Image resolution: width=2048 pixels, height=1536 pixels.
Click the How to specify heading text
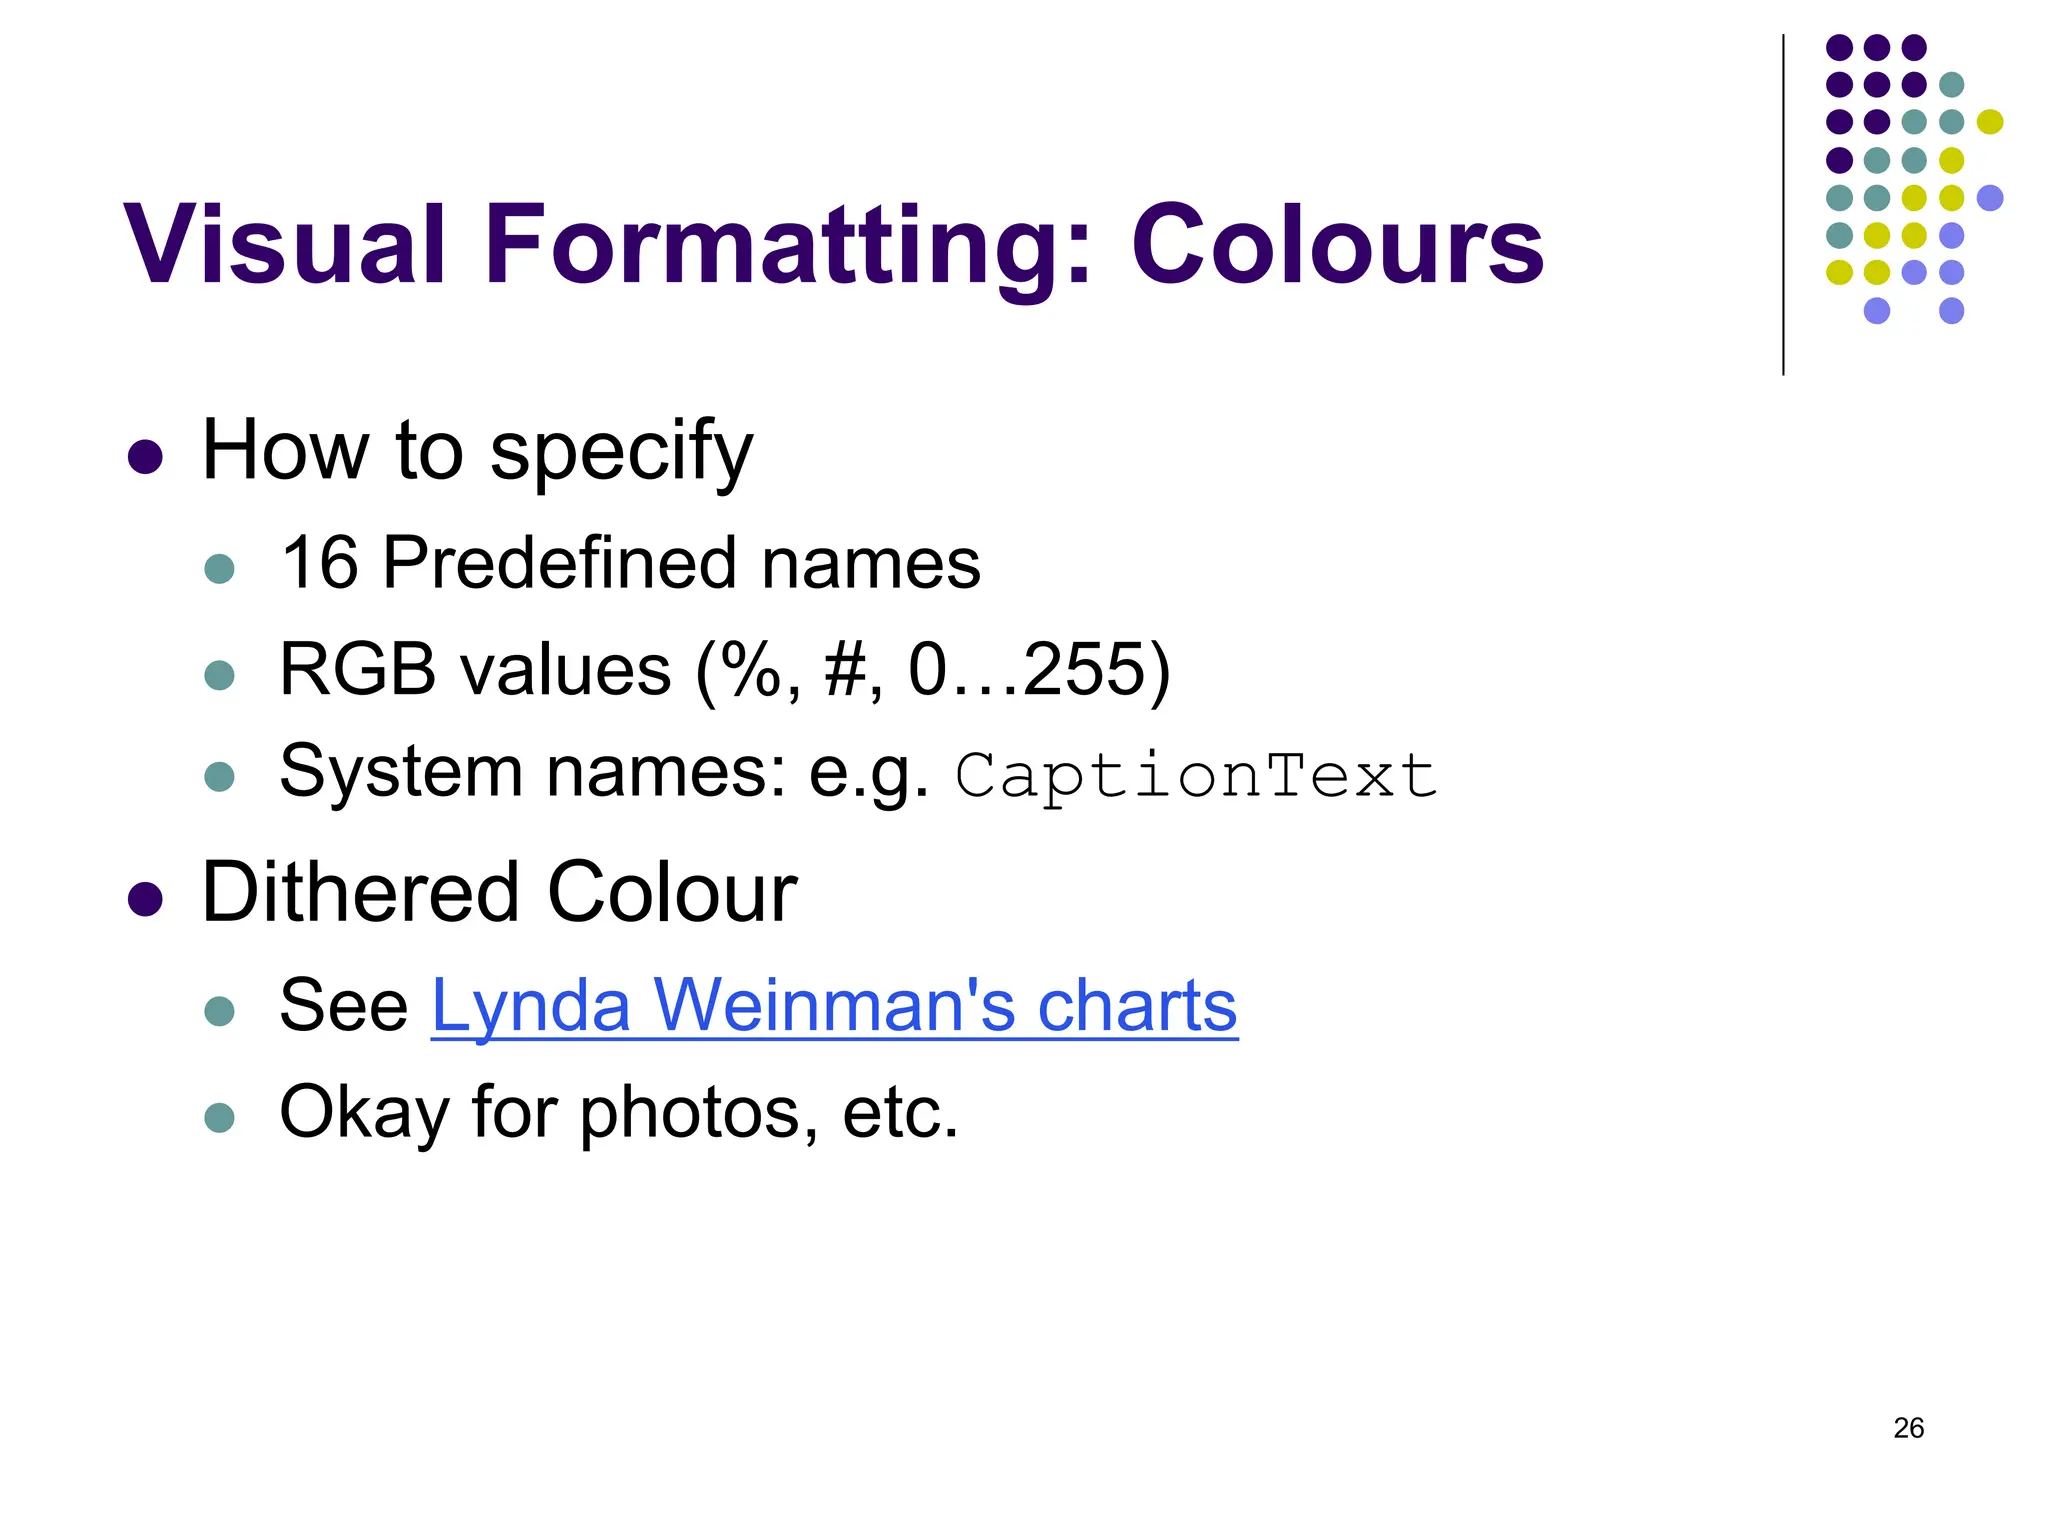tap(477, 451)
